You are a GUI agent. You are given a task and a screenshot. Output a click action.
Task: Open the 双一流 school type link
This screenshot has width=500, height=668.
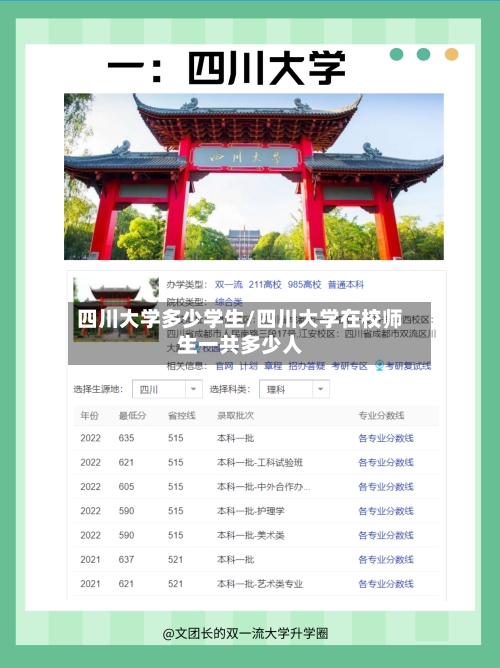[x=229, y=285]
